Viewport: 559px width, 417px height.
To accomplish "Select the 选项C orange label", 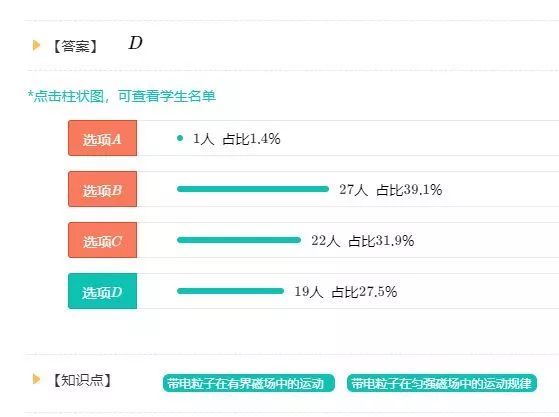I will [x=102, y=240].
